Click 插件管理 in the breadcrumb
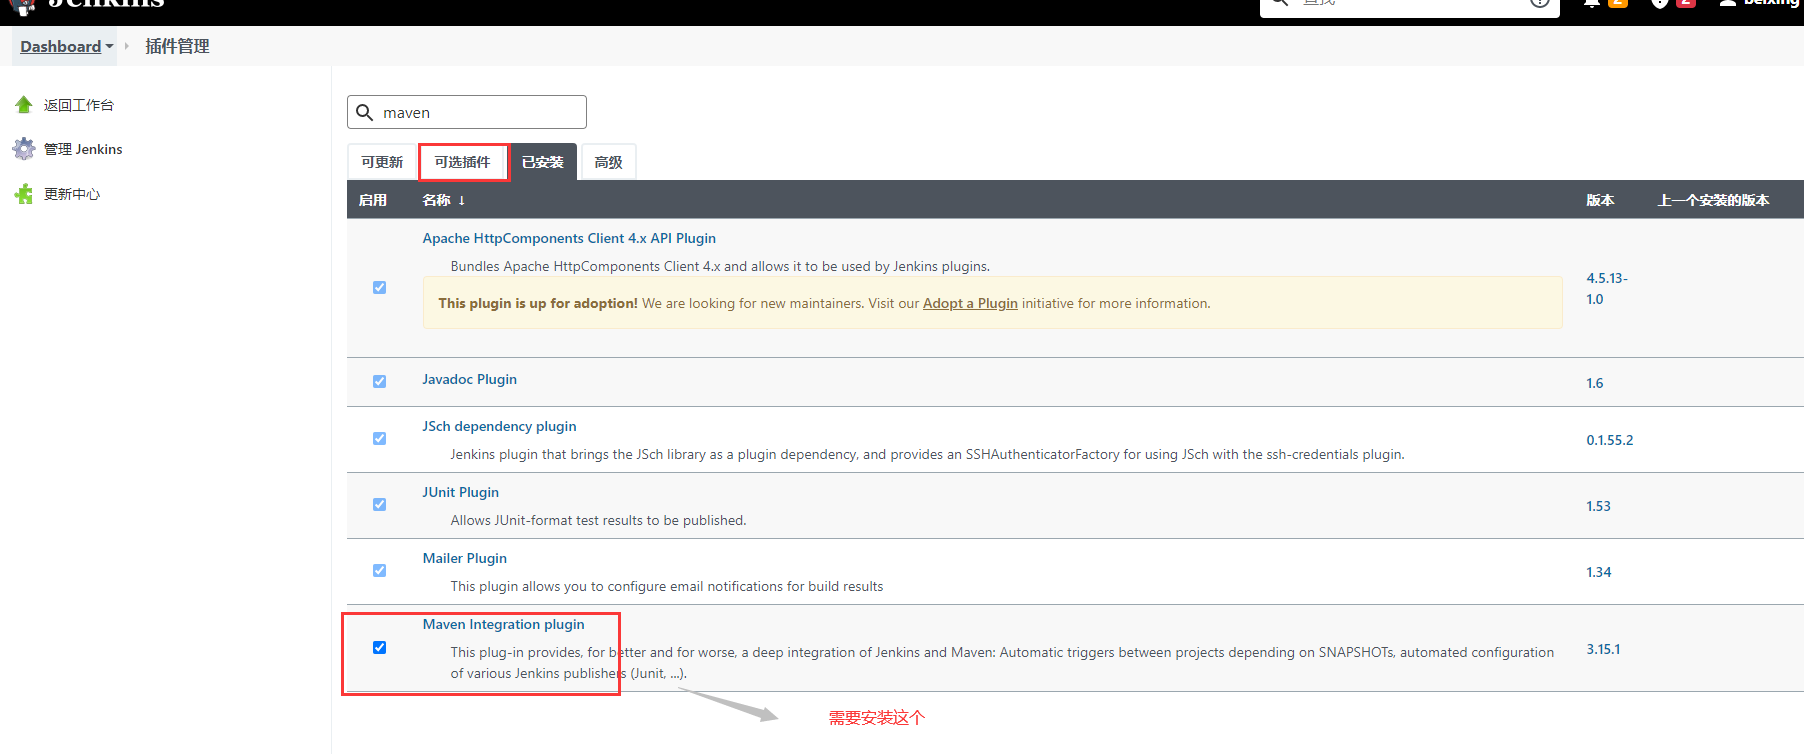Screen dimensions: 1804x754 [177, 46]
